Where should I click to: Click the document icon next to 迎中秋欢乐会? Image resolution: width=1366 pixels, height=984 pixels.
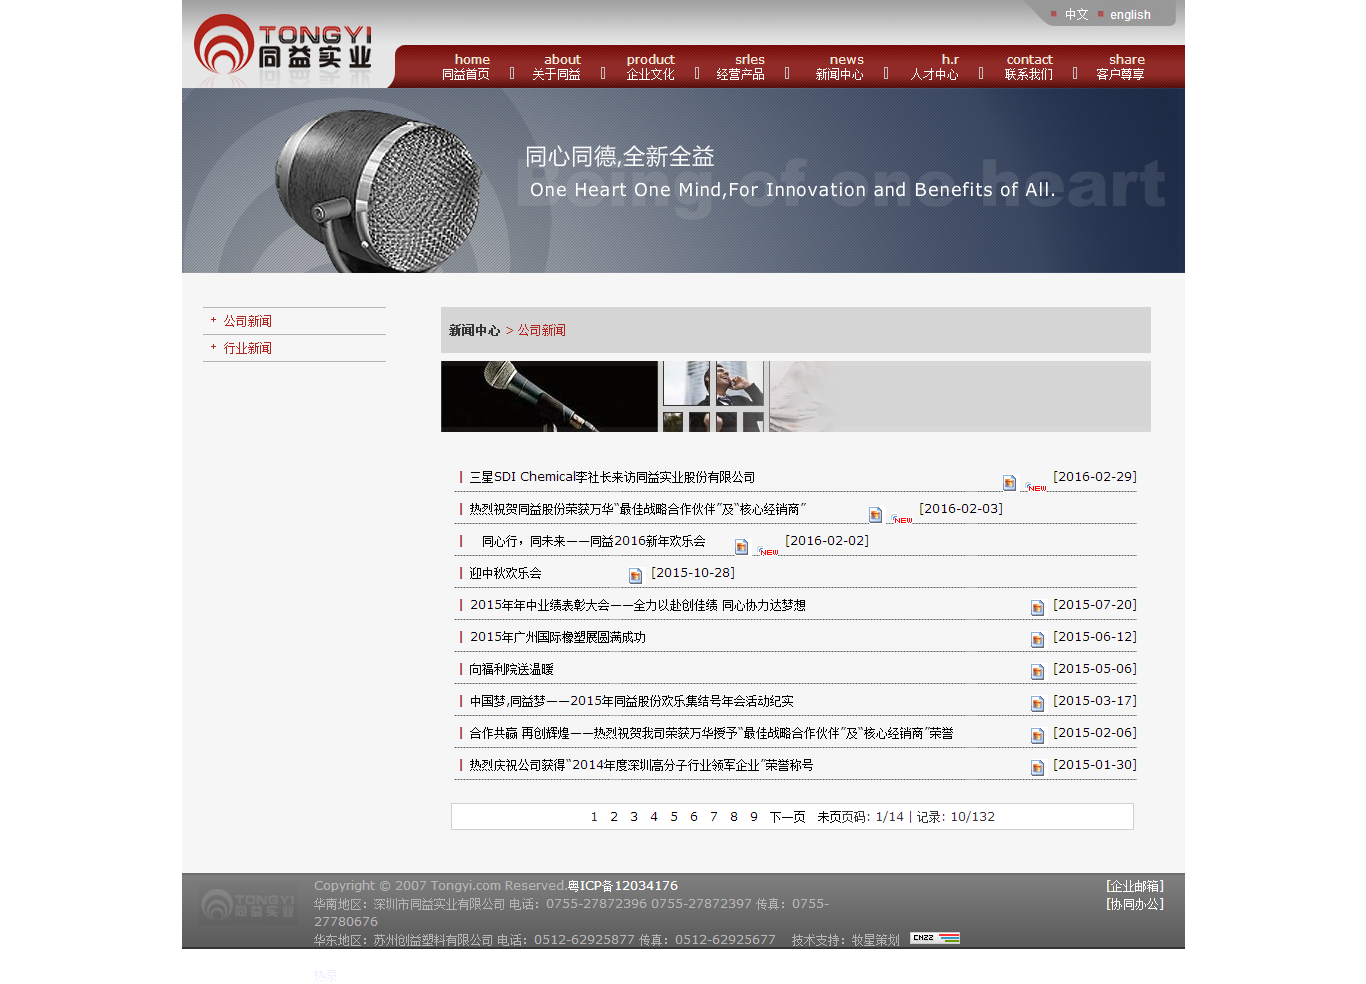coord(635,575)
